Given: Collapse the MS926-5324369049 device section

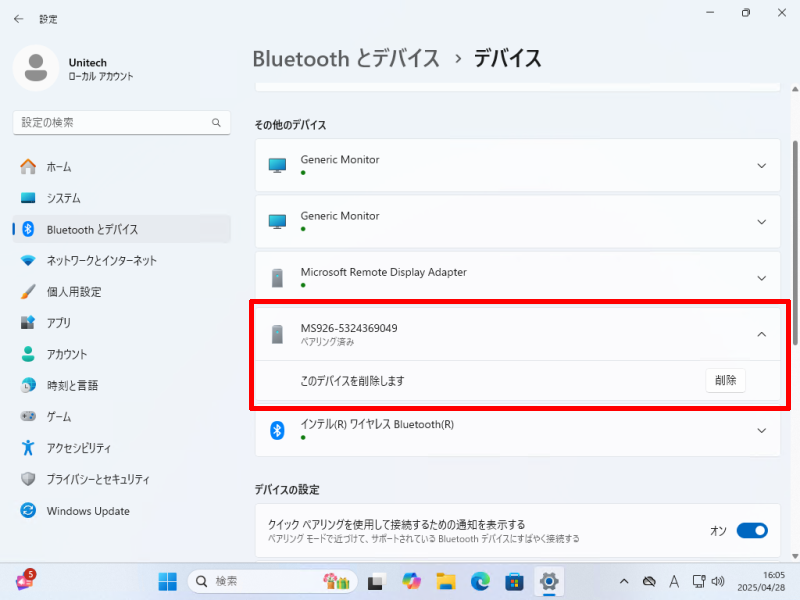Looking at the screenshot, I should click(761, 334).
